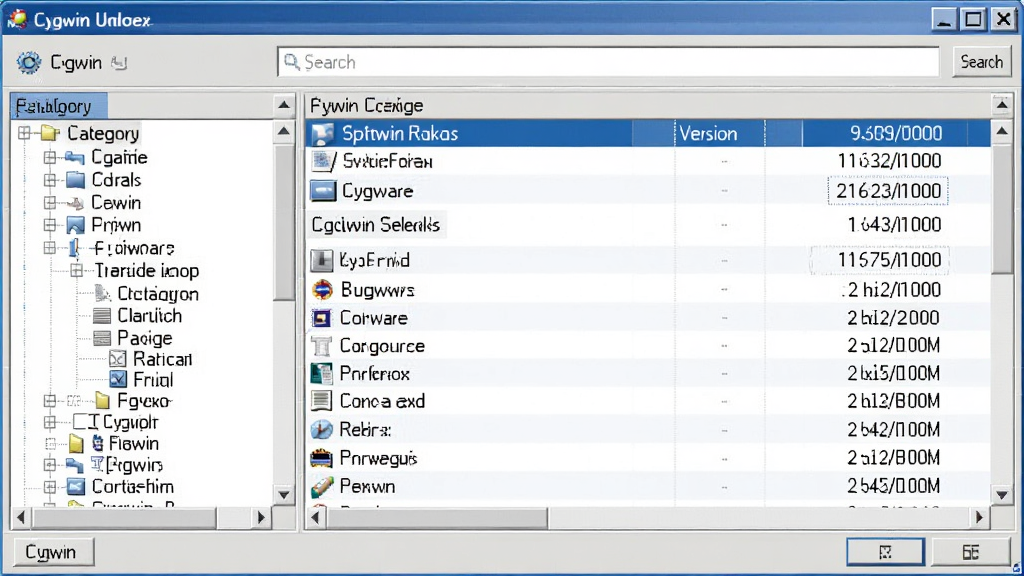
Task: Expand the Cdrals tree node
Action: 50,180
